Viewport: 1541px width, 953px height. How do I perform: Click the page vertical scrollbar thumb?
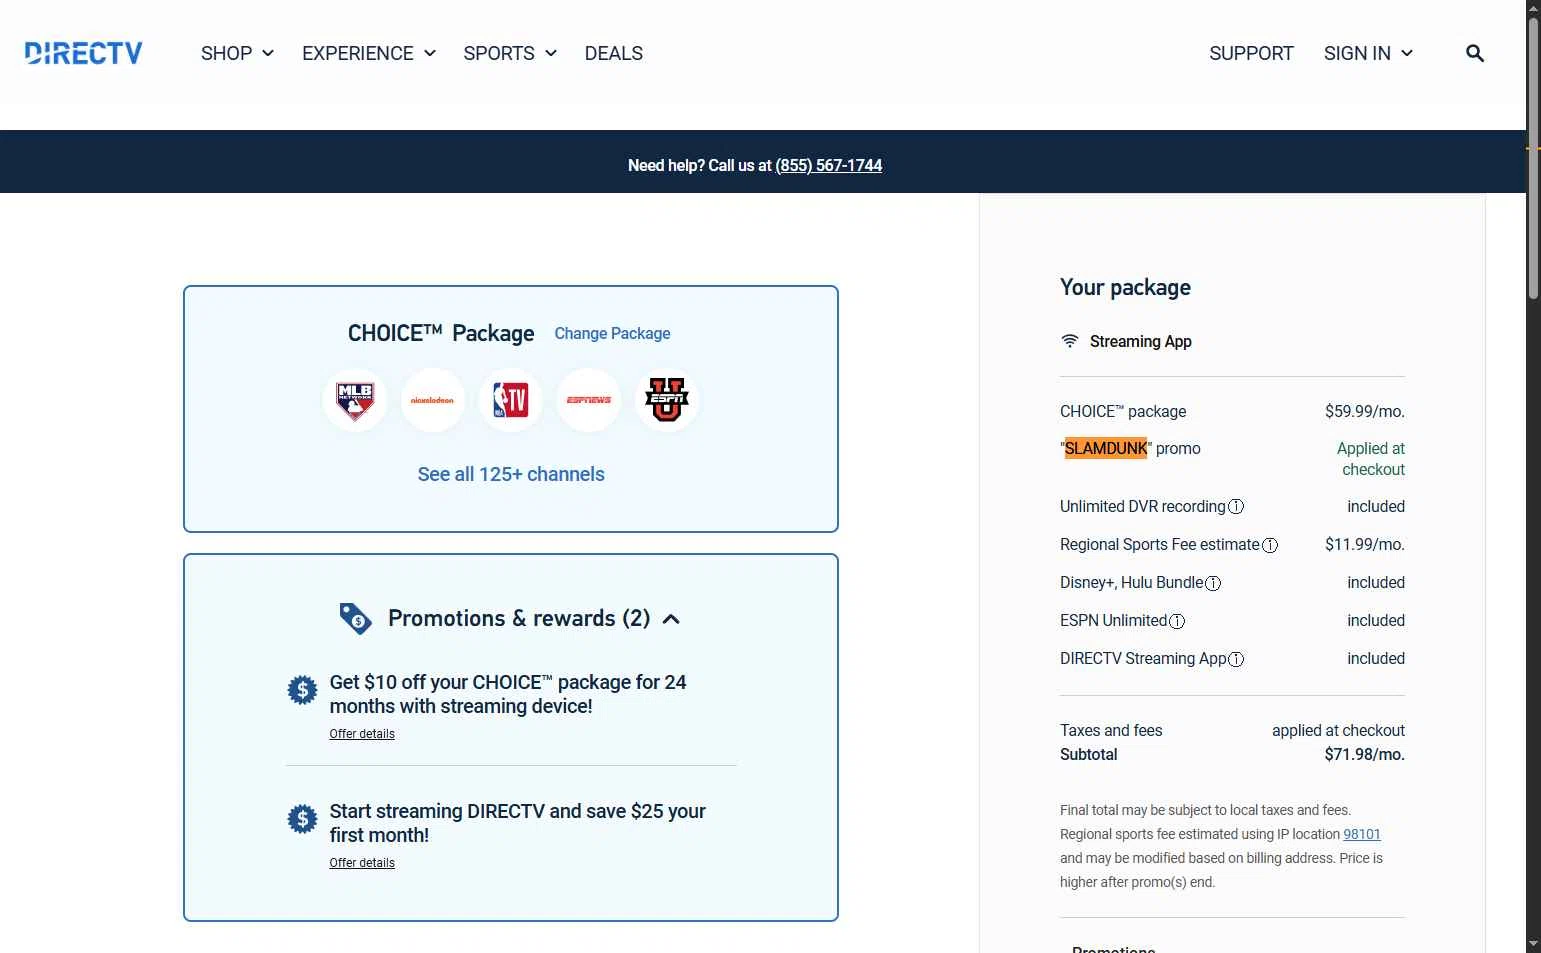(1533, 160)
